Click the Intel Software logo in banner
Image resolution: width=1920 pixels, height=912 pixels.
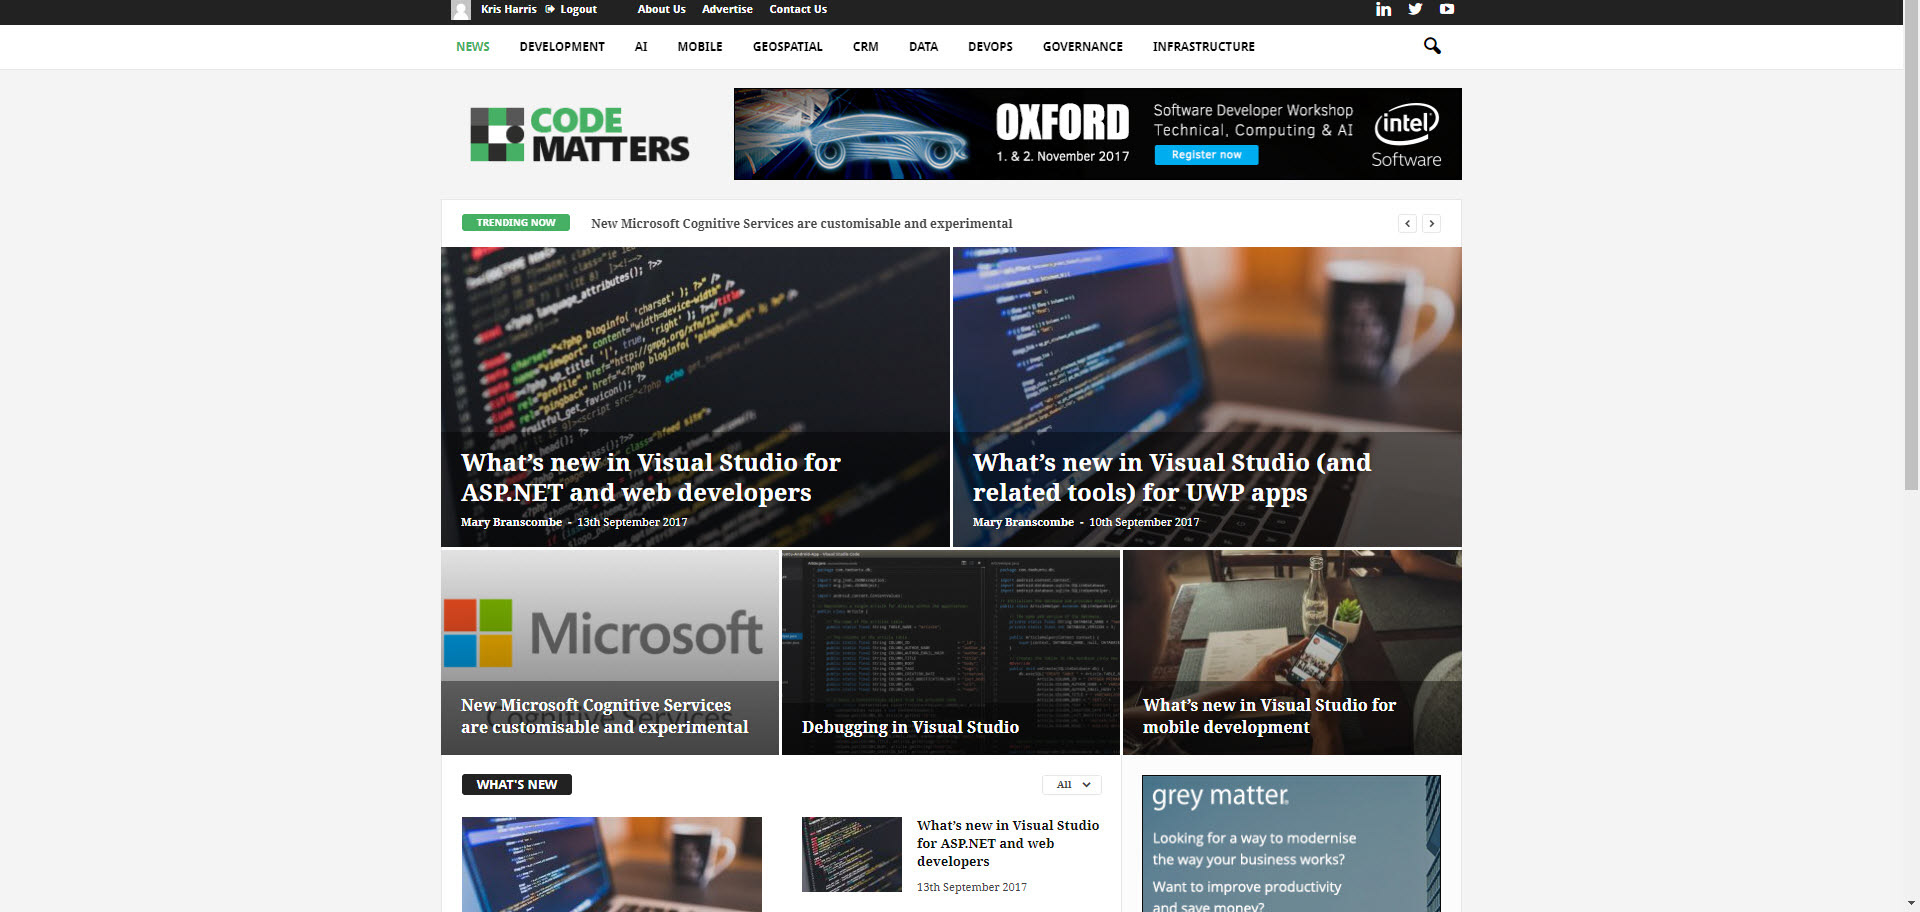point(1406,135)
